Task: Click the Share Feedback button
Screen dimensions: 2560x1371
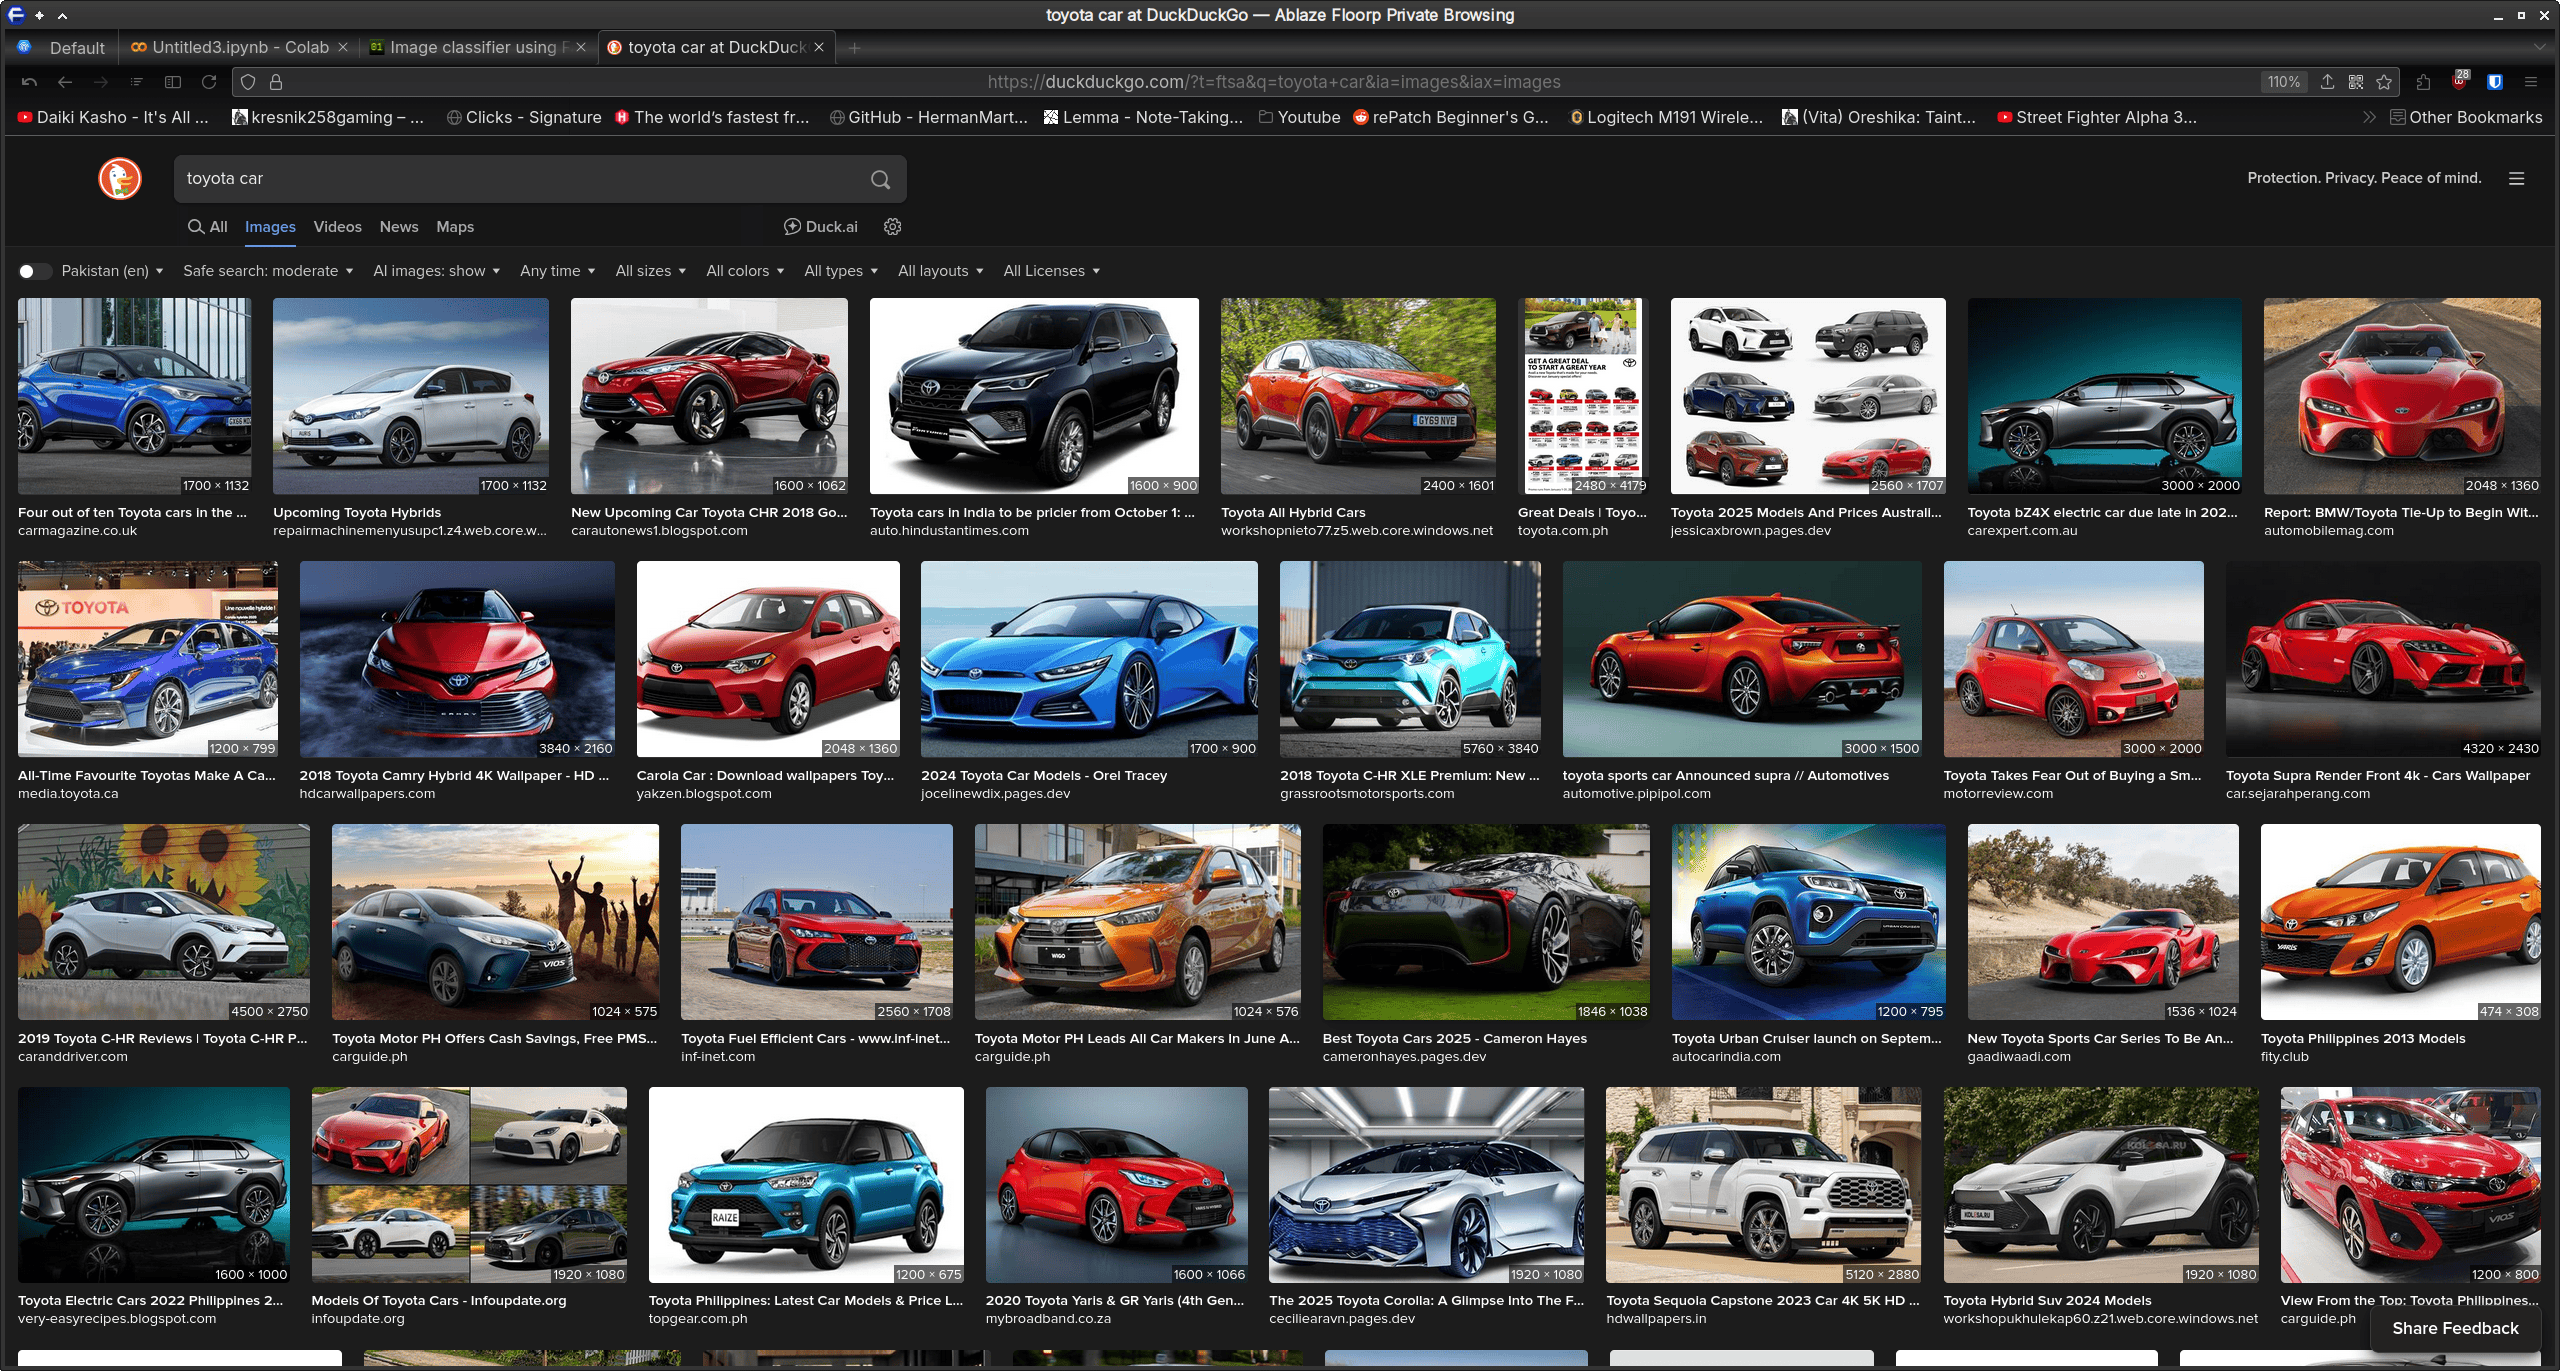Action: tap(2455, 1328)
